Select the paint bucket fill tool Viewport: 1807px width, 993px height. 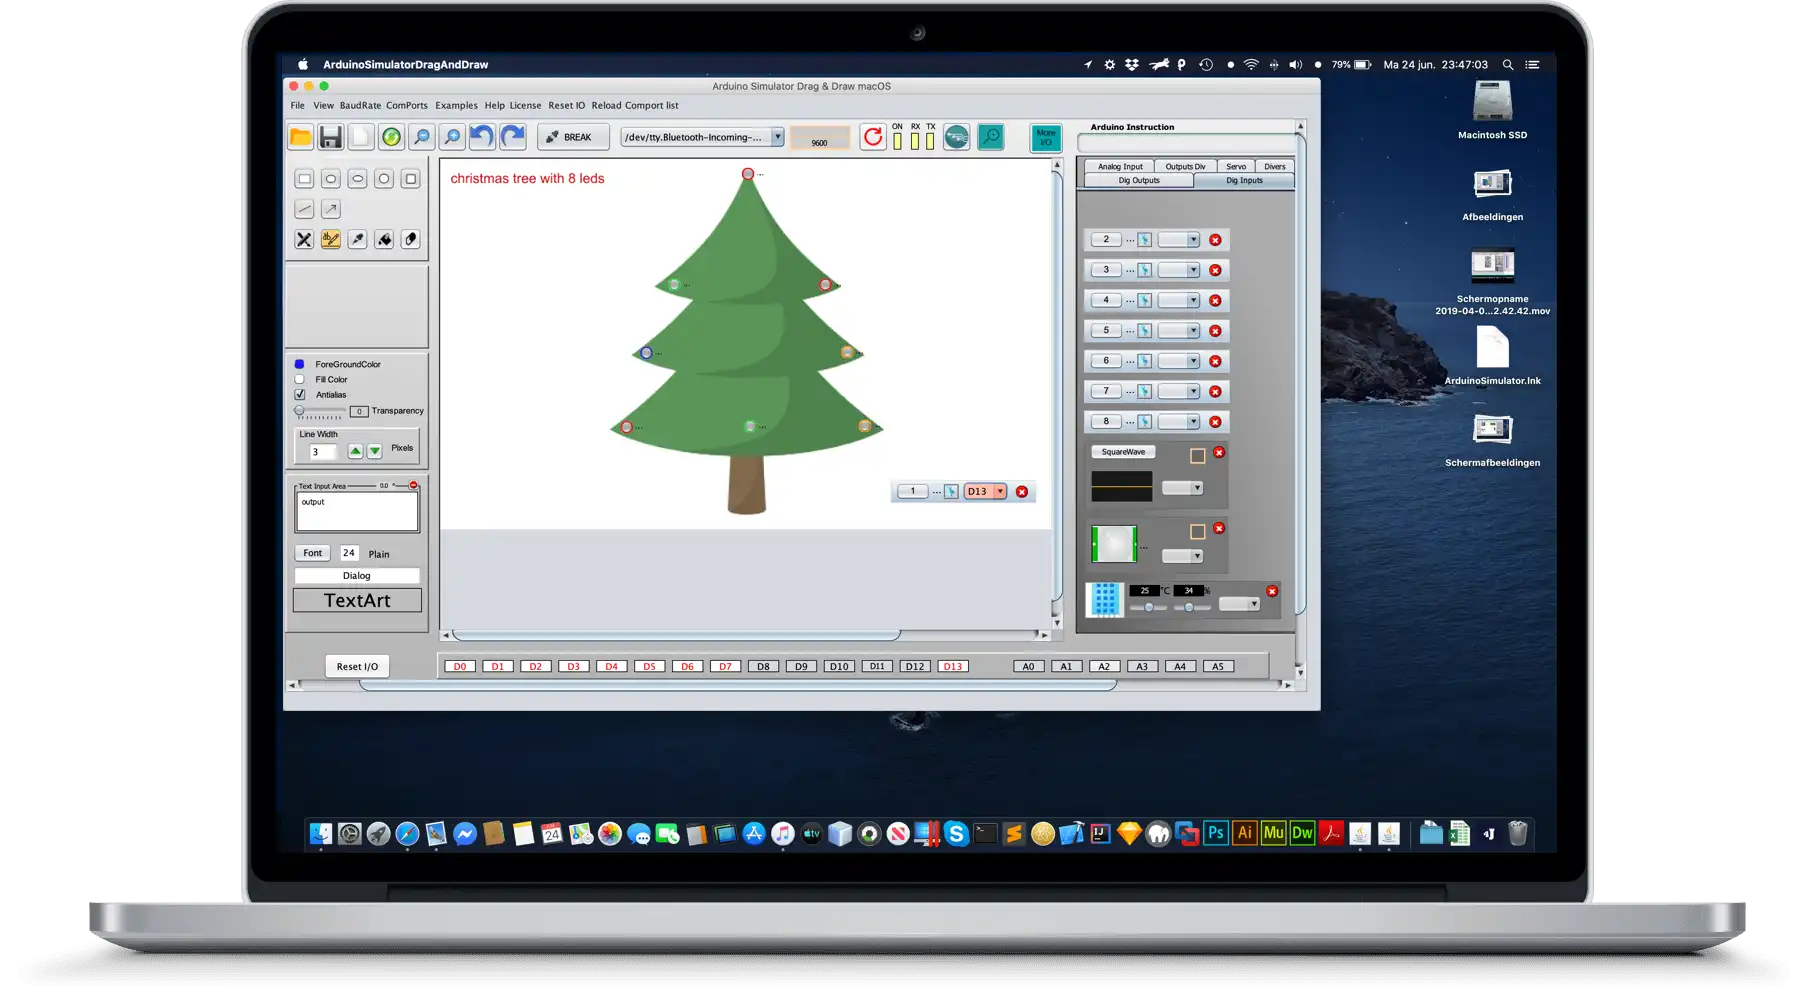(384, 239)
